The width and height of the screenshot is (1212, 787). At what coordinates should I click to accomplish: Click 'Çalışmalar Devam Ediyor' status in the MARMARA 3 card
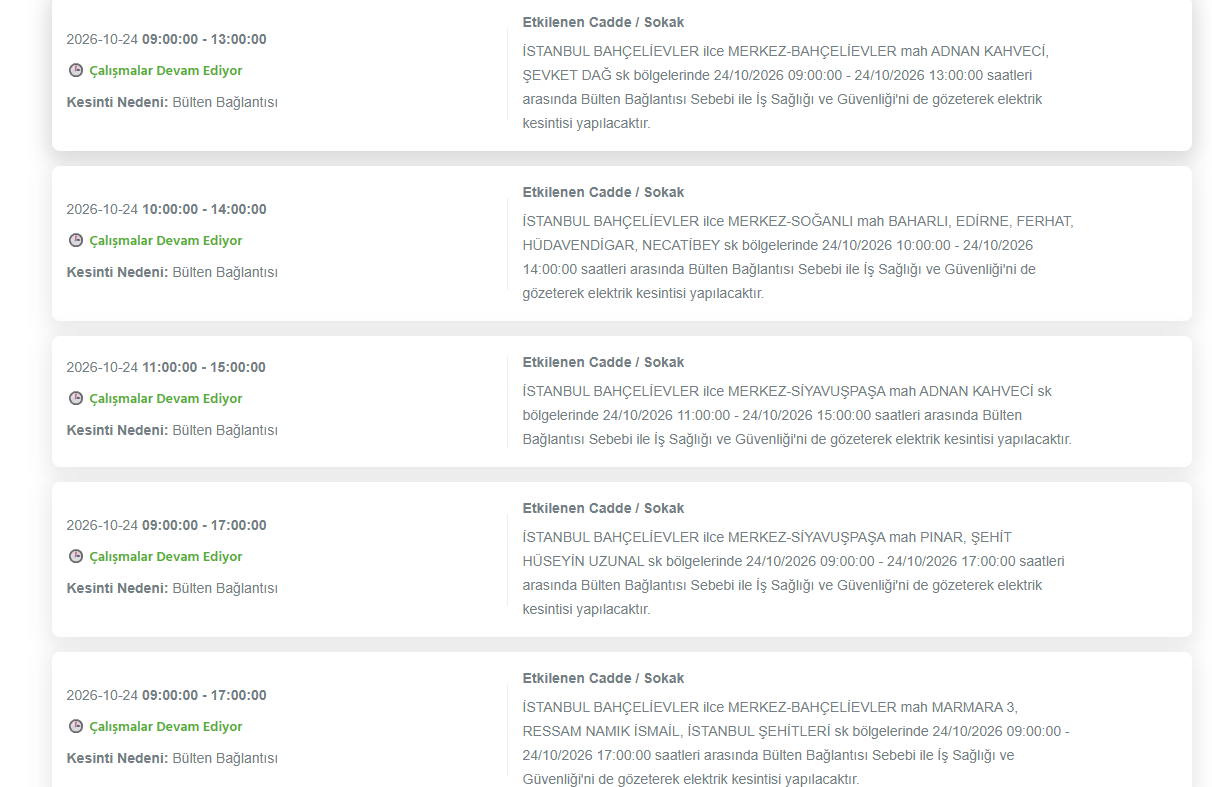click(x=166, y=726)
